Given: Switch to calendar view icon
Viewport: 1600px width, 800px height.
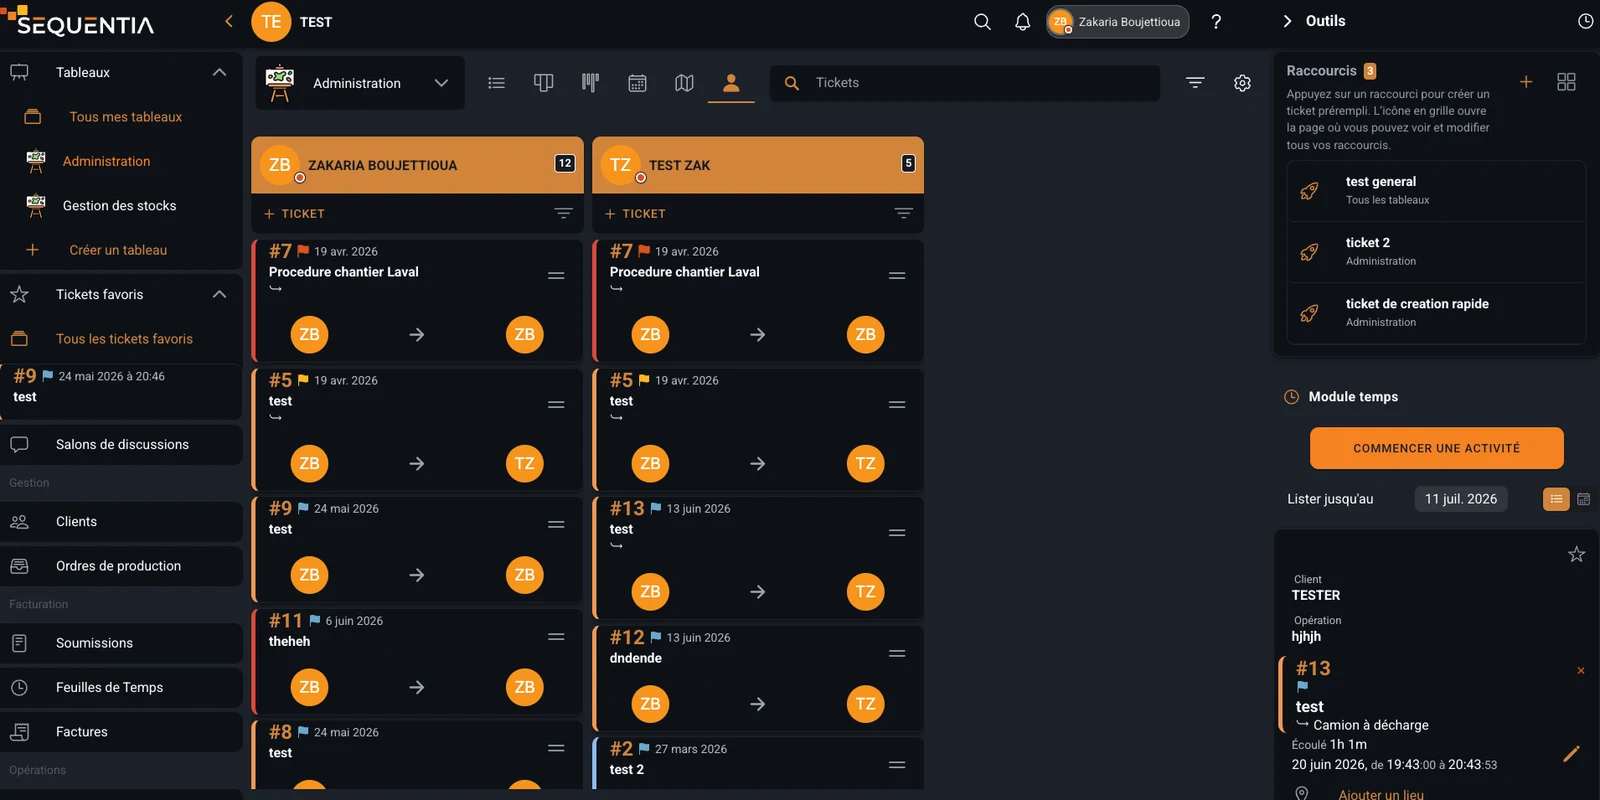Looking at the screenshot, I should [x=637, y=83].
